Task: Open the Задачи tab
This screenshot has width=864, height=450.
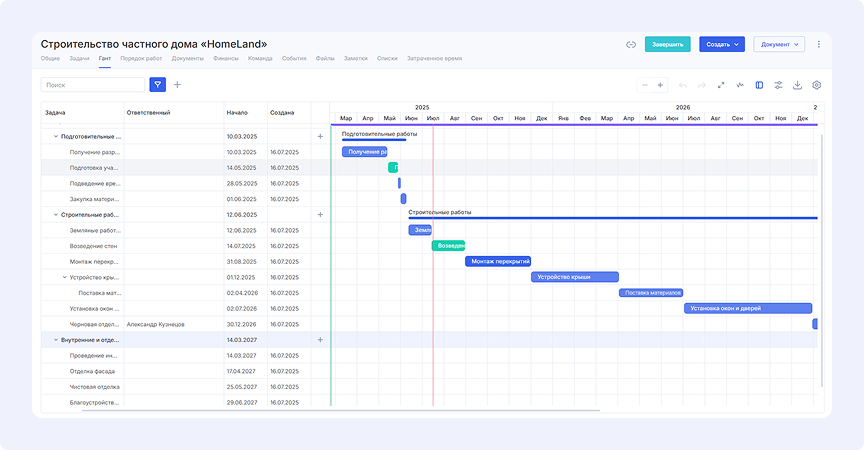Action: (x=79, y=60)
